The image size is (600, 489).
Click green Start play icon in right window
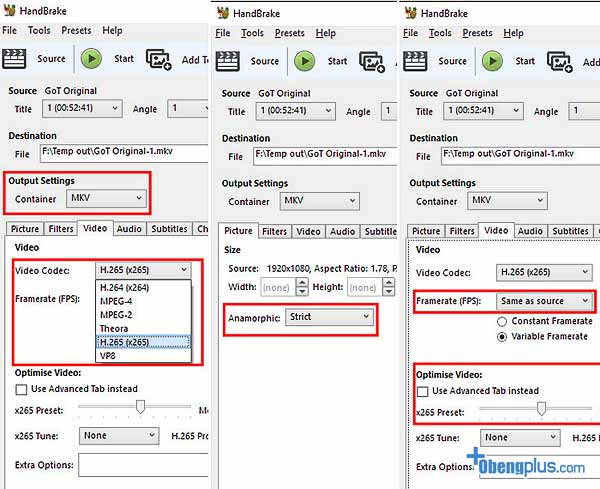coord(492,61)
